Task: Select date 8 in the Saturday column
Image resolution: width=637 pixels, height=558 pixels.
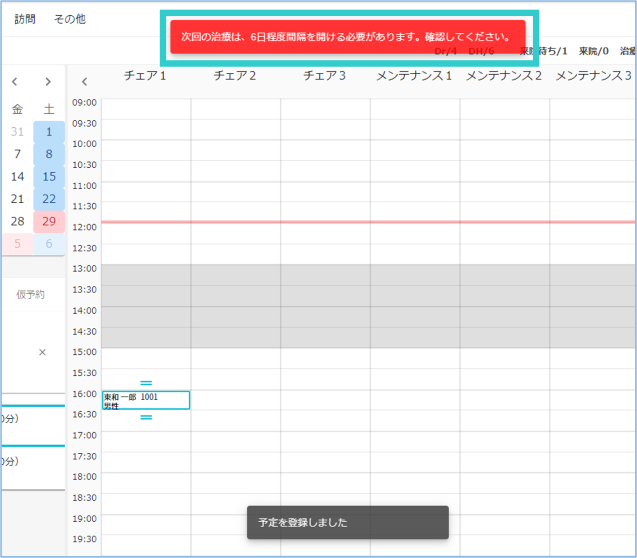Action: pos(48,154)
